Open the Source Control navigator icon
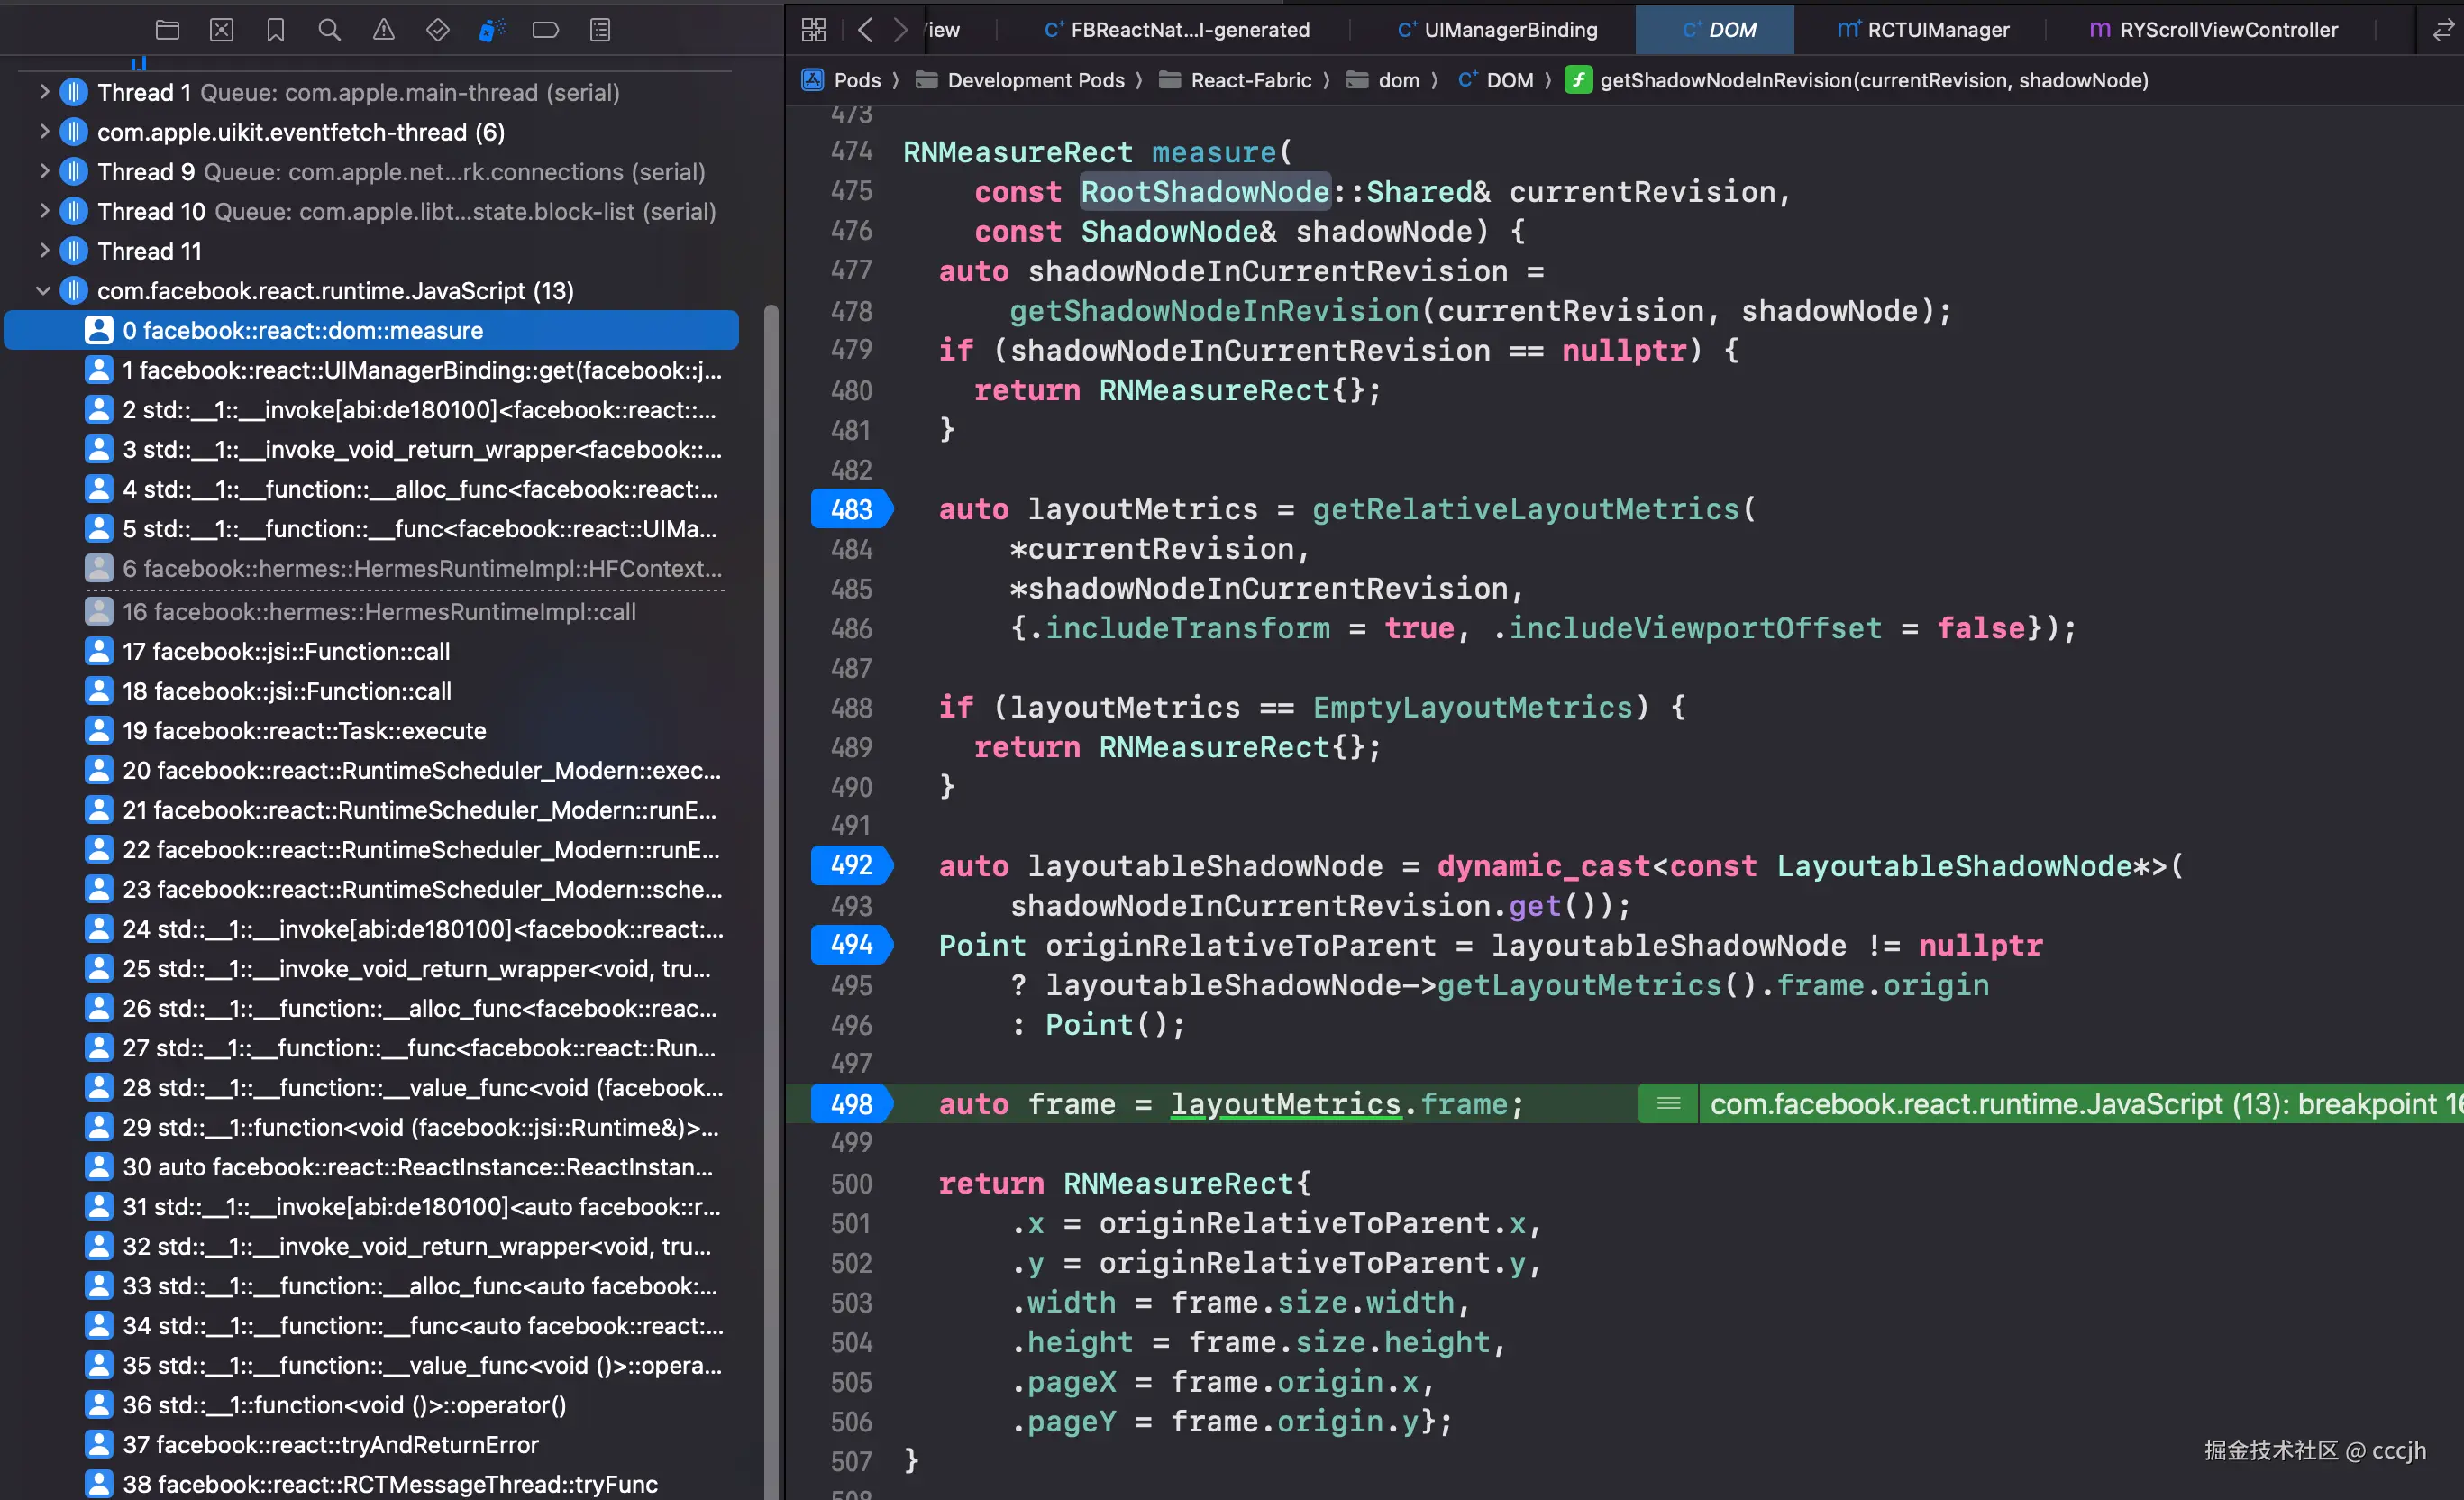 pyautogui.click(x=221, y=30)
